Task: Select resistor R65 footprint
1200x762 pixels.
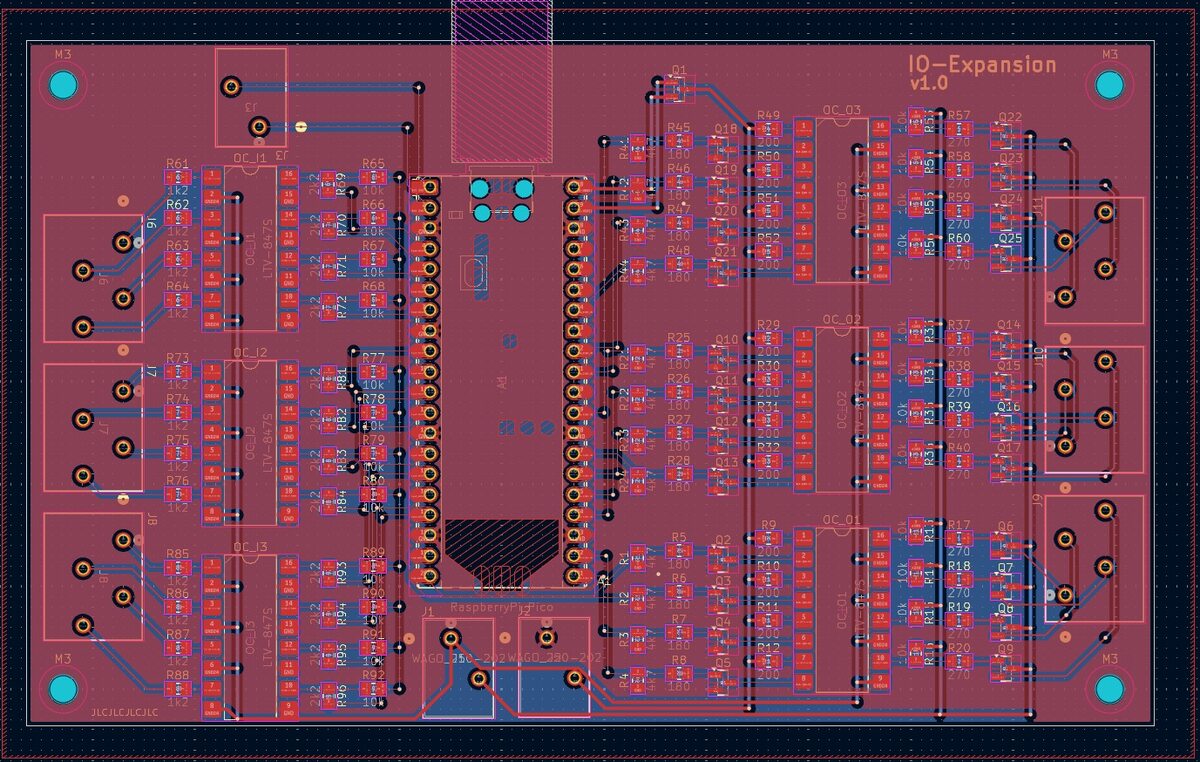Action: coord(373,178)
